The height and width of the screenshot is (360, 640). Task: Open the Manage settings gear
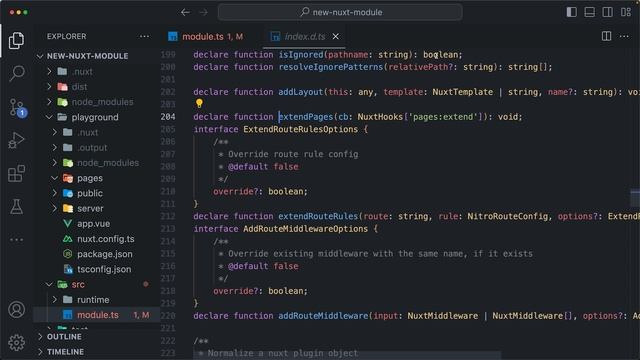(16, 342)
